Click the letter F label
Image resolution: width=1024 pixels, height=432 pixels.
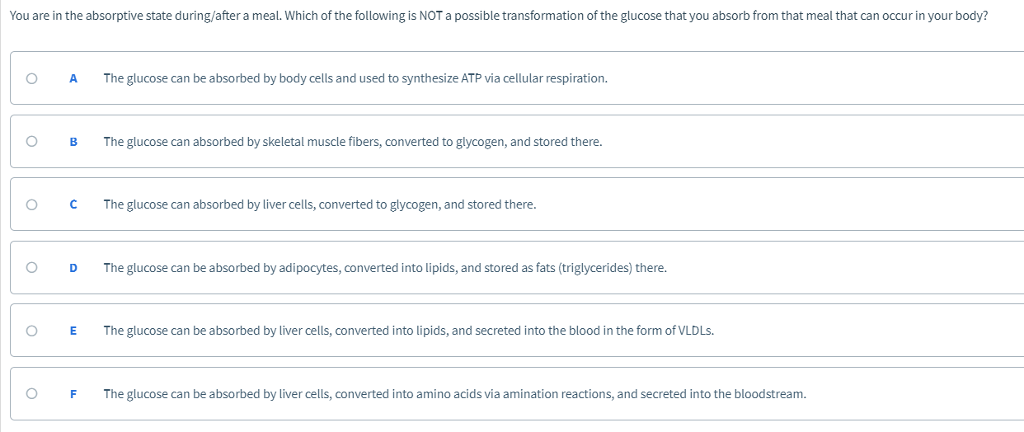click(73, 394)
